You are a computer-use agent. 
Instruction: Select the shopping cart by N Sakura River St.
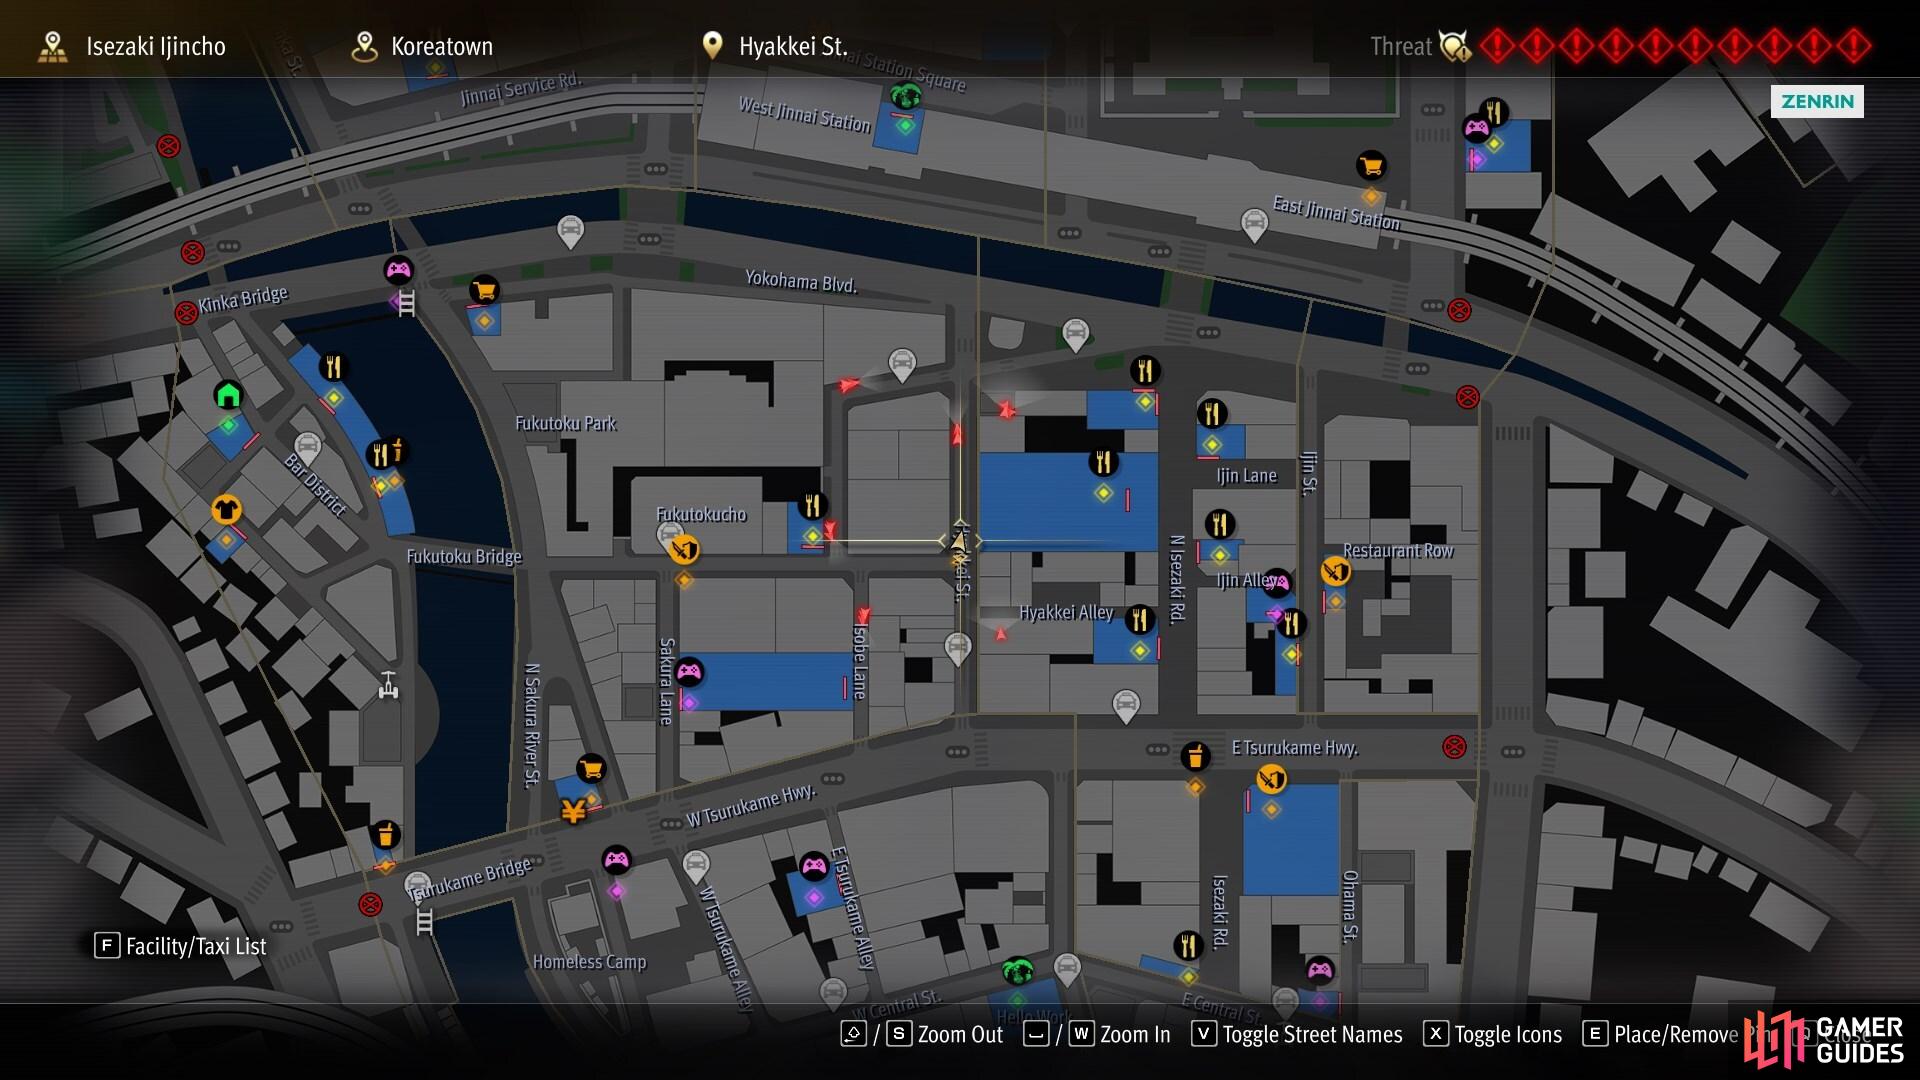pyautogui.click(x=591, y=769)
